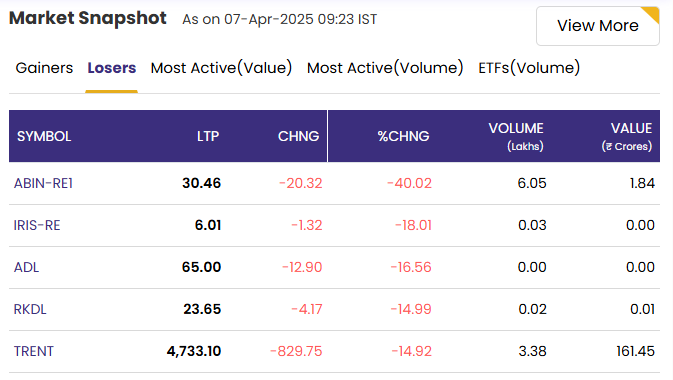Open the IRIS-RE symbol link

pyautogui.click(x=37, y=225)
